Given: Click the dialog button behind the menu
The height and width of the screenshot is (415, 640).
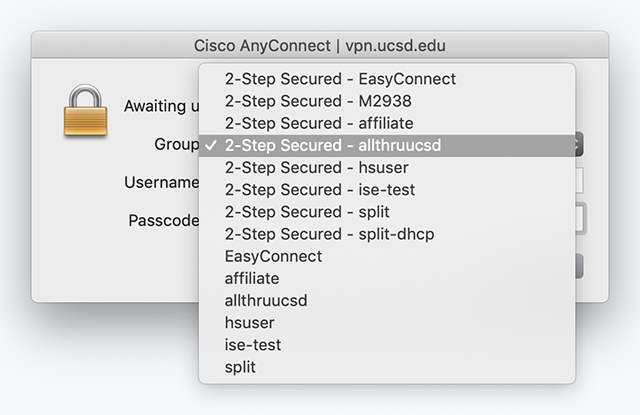Looking at the screenshot, I should coord(579,266).
